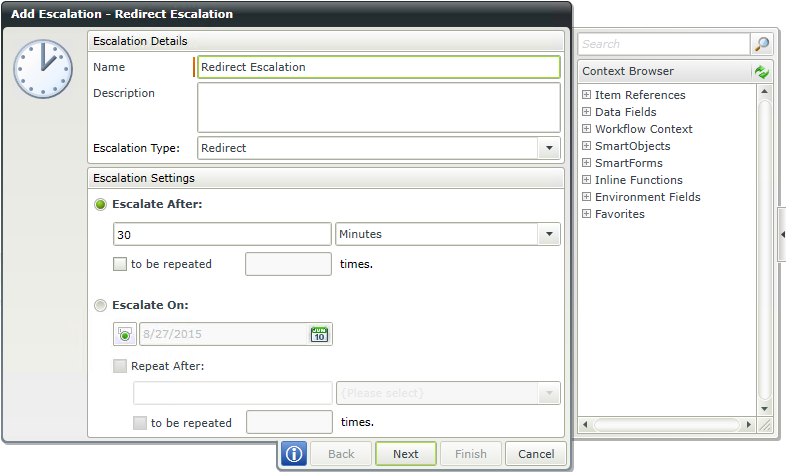Image resolution: width=786 pixels, height=472 pixels.
Task: Click the Cancel button
Action: (x=536, y=454)
